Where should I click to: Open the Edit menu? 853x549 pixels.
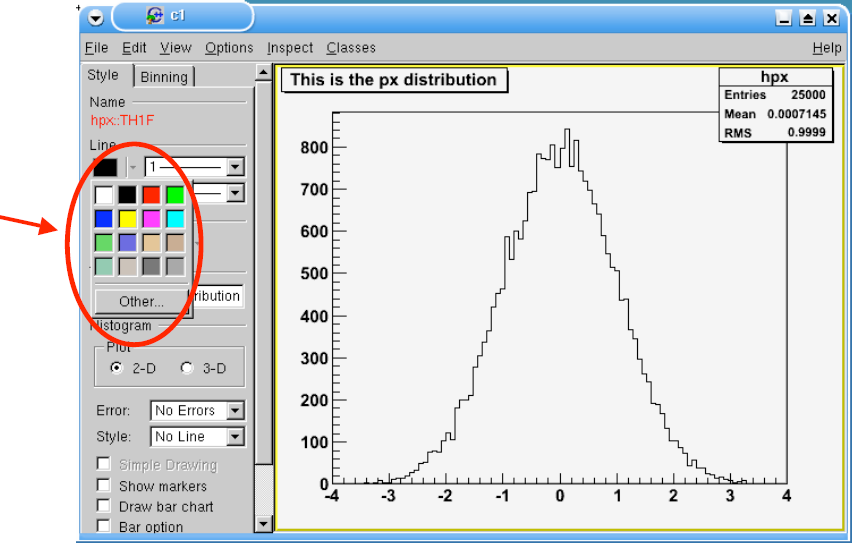pos(134,48)
